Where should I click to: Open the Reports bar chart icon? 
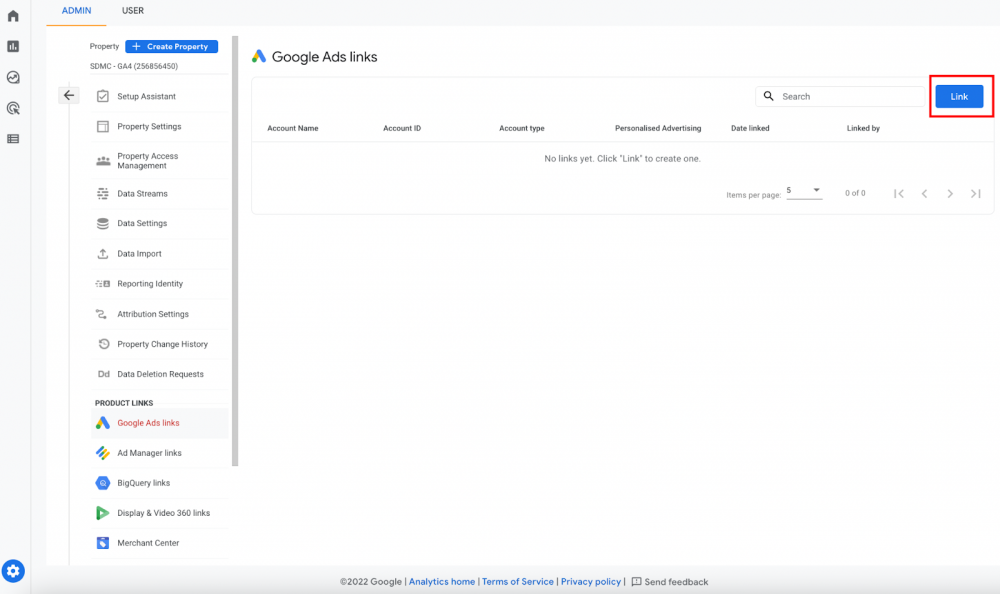tap(13, 47)
